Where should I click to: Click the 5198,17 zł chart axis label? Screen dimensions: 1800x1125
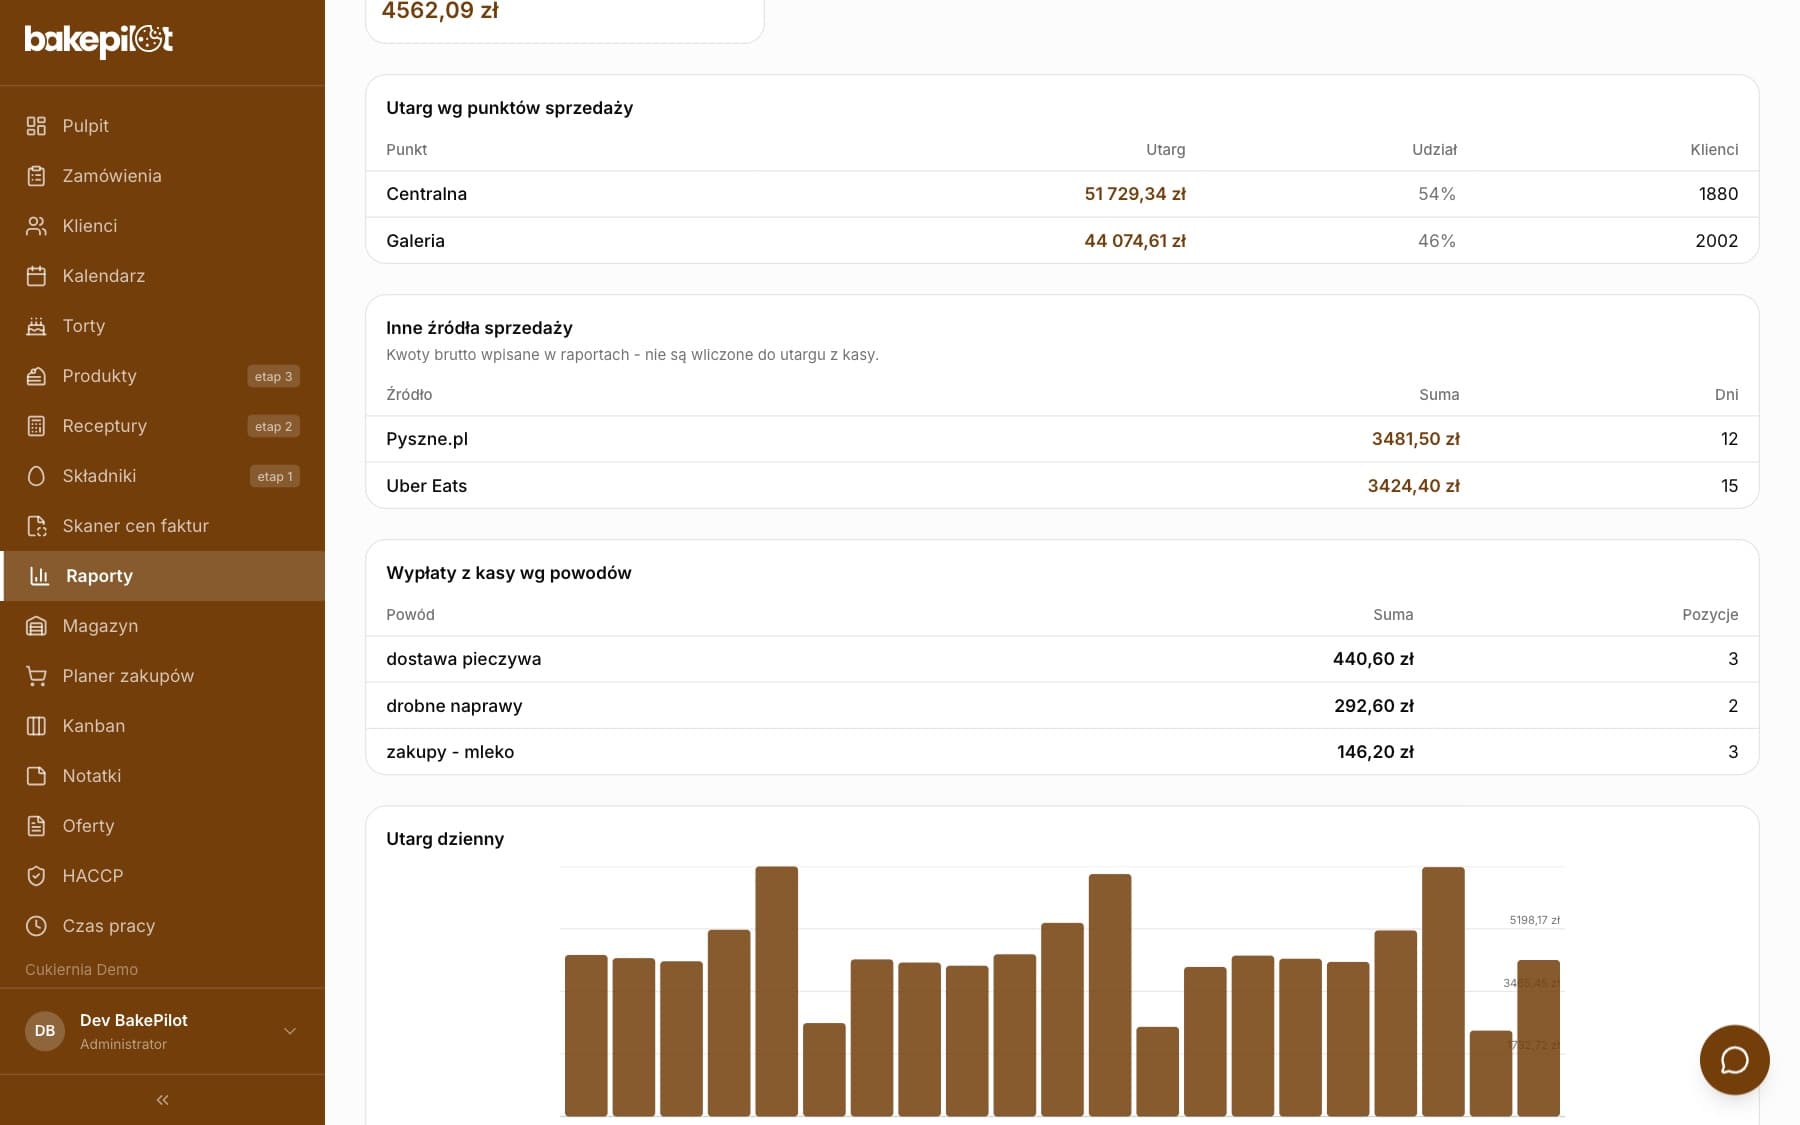coord(1534,920)
